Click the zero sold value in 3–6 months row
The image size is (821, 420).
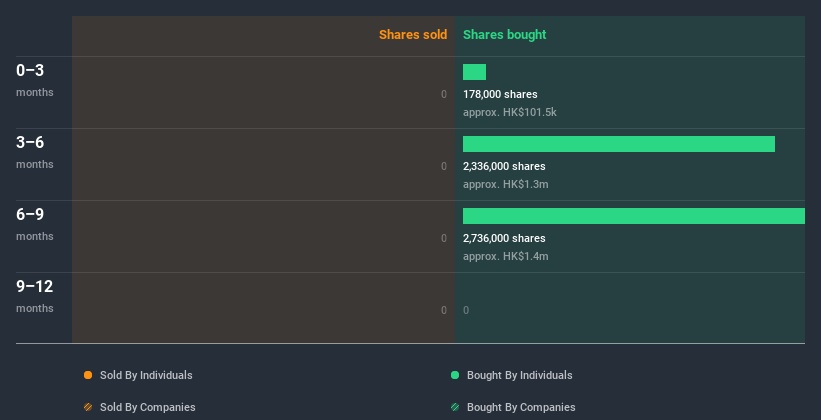pos(444,166)
